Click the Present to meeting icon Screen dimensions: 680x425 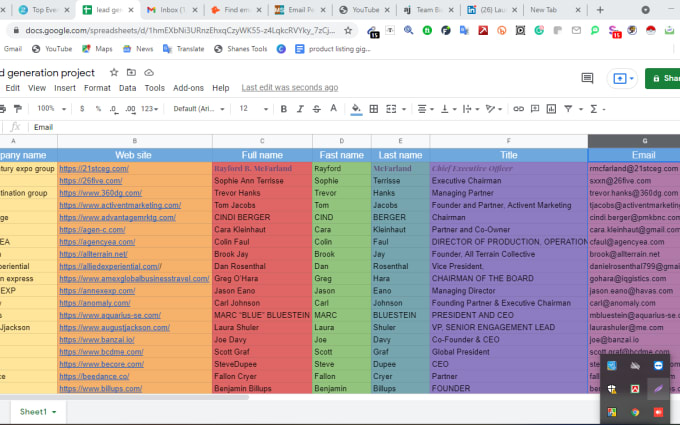click(622, 78)
